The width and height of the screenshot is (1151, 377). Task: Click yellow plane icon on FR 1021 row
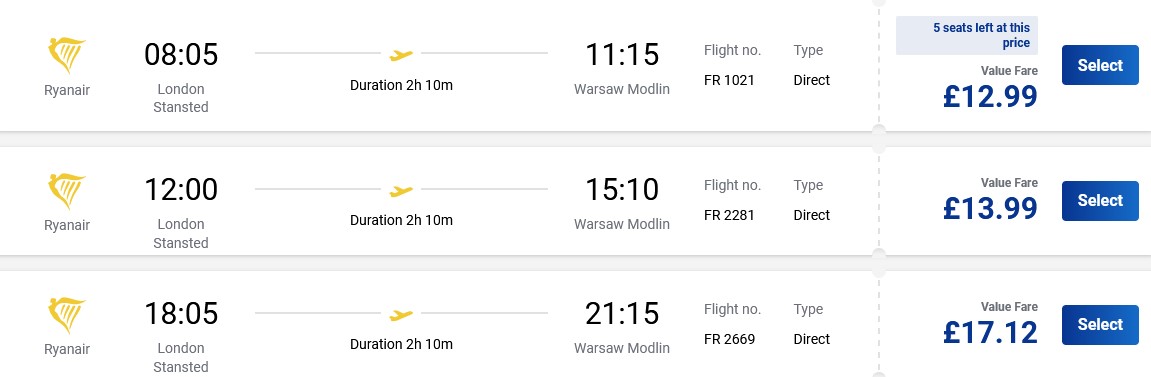(x=401, y=54)
